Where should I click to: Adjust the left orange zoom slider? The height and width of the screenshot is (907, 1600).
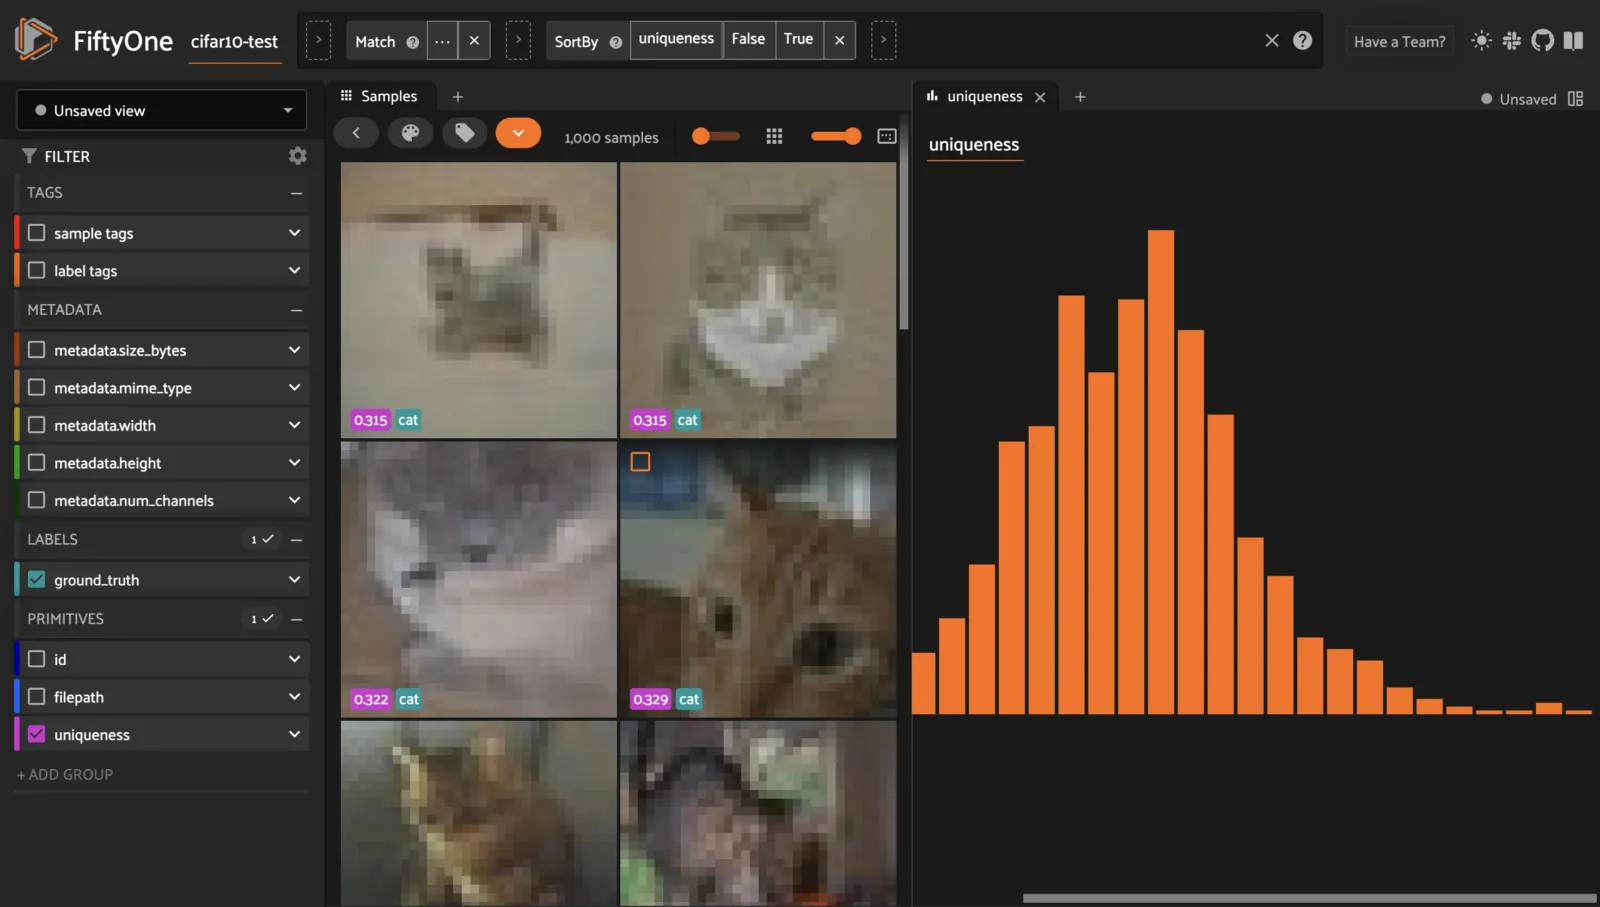pyautogui.click(x=715, y=136)
